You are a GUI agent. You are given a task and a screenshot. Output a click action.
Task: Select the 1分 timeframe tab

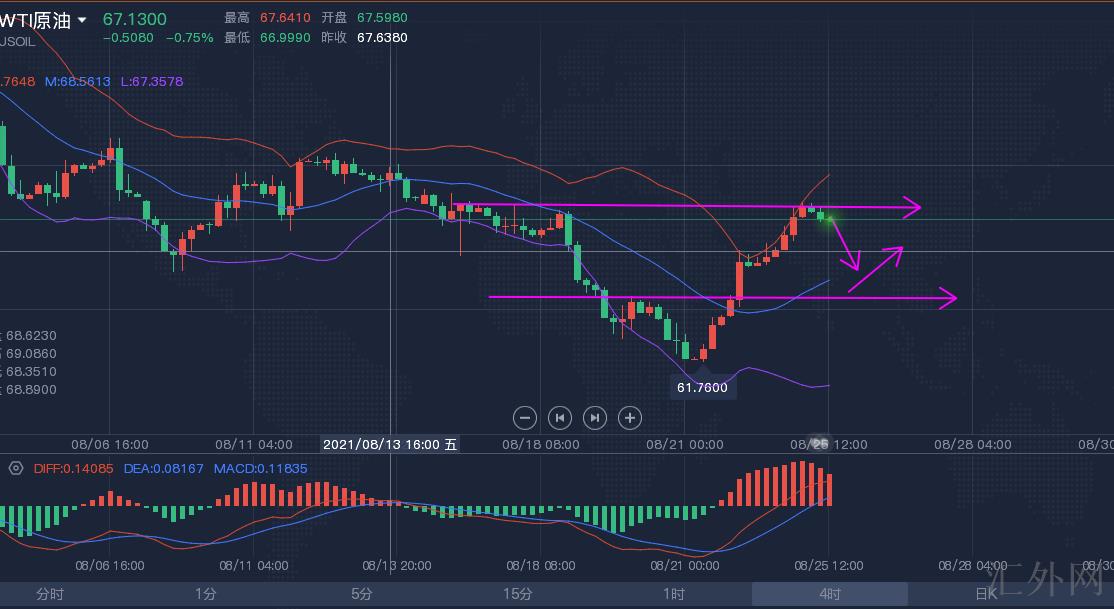[206, 593]
